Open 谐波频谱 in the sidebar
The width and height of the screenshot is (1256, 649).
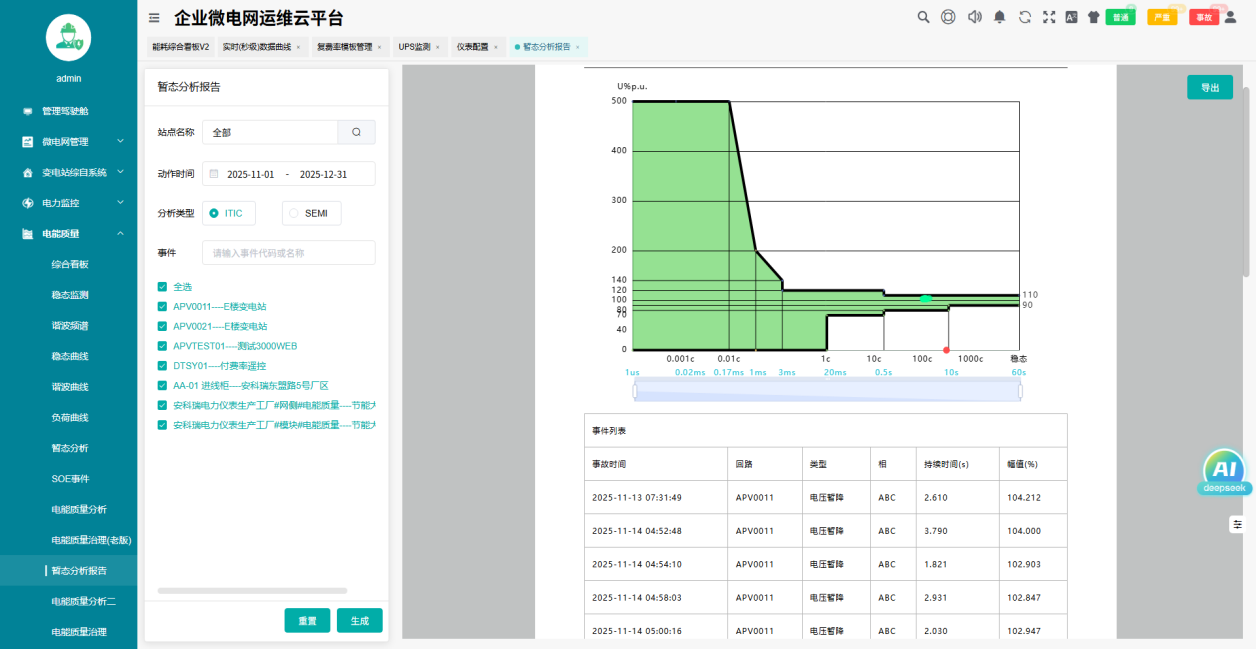click(70, 326)
